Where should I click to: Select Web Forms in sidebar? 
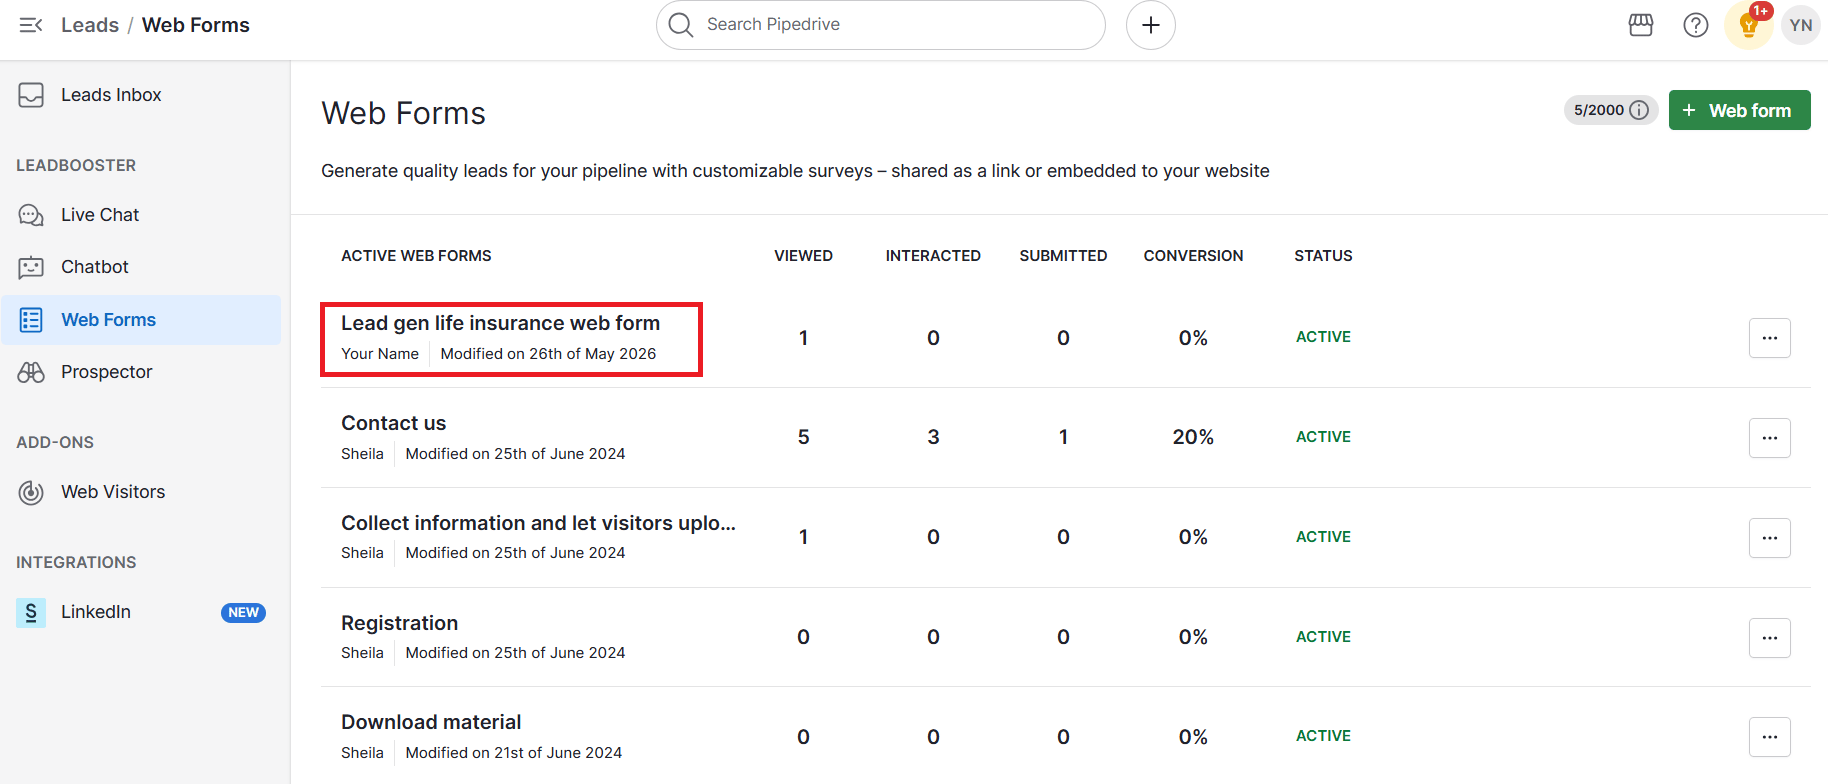coord(141,320)
